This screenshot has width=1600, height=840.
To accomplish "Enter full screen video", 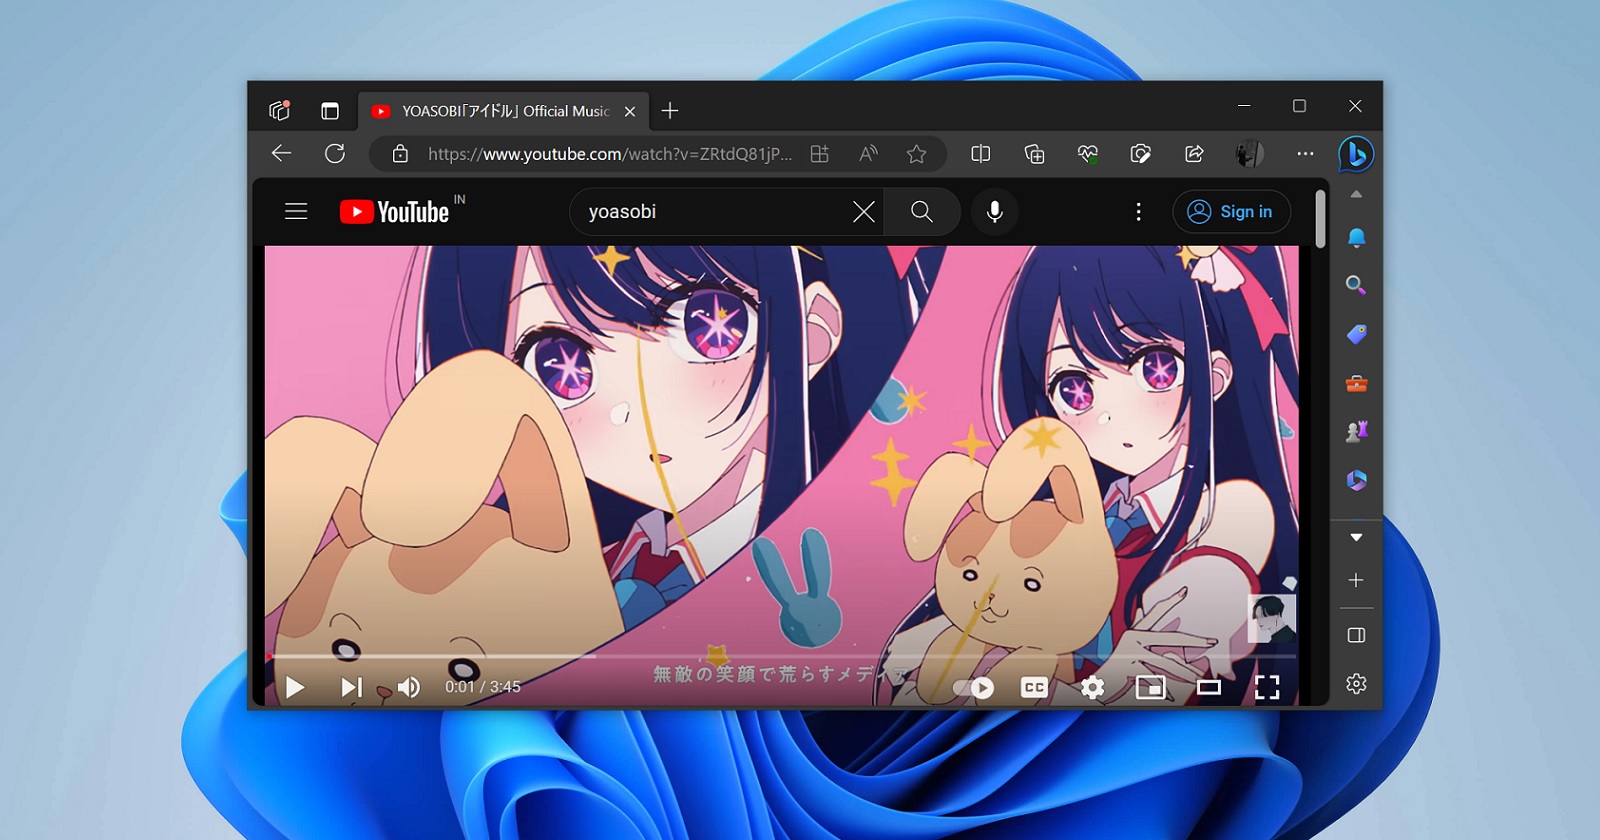I will [1267, 688].
